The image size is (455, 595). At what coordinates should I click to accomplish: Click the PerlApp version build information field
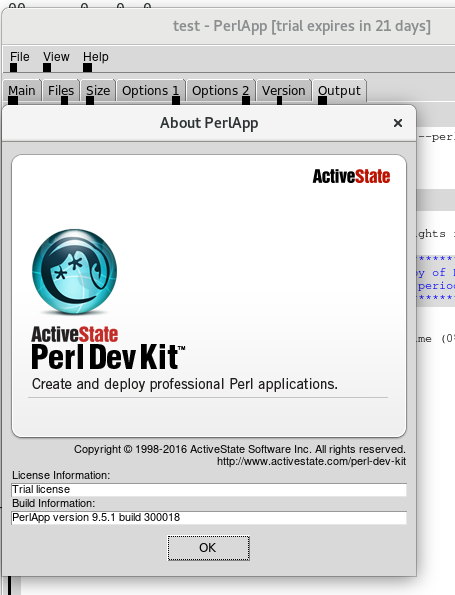209,518
